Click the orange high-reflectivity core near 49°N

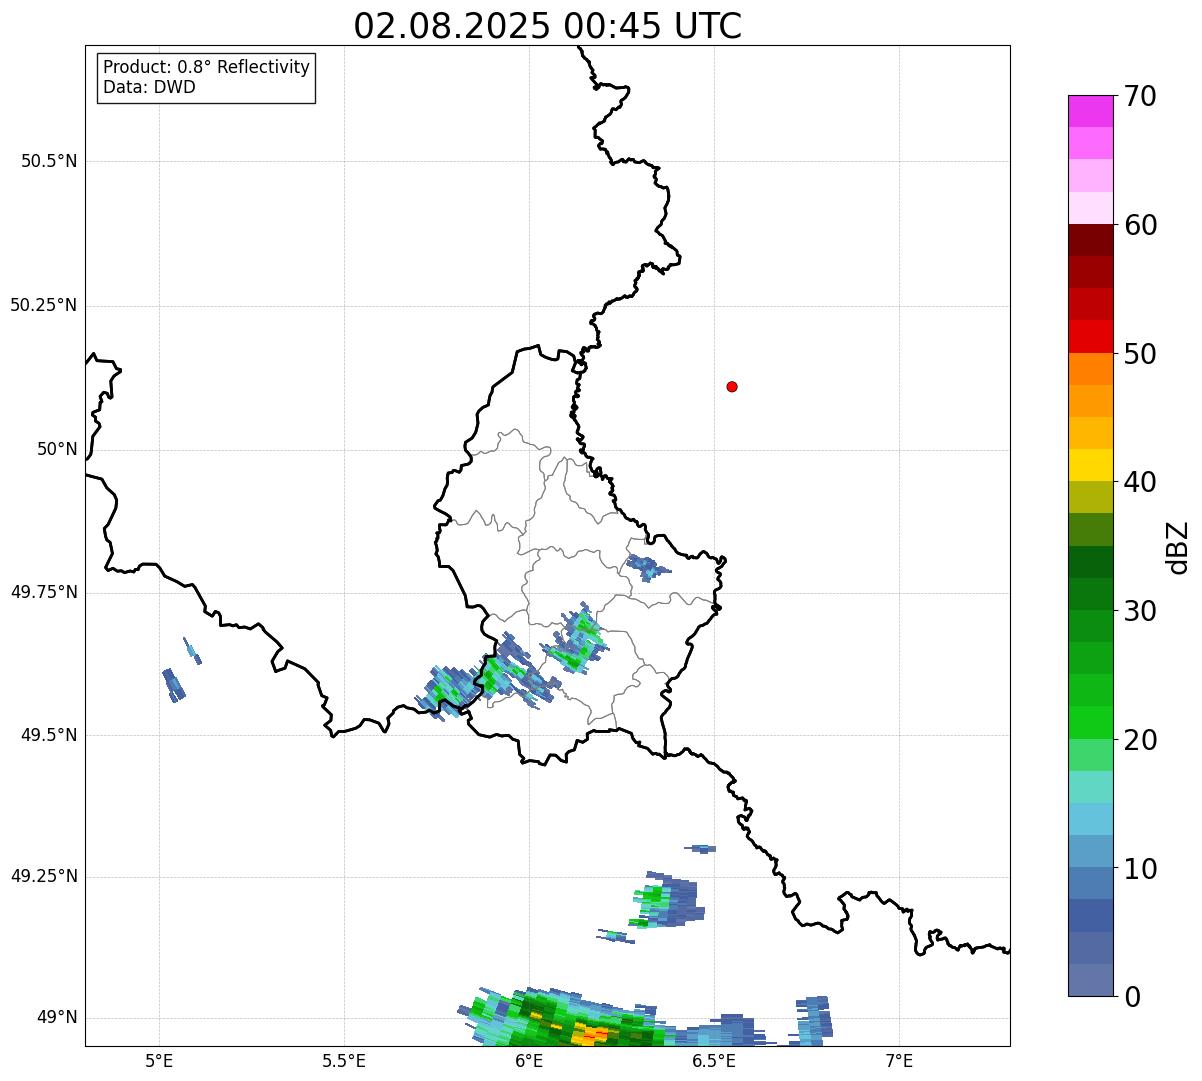(594, 1033)
